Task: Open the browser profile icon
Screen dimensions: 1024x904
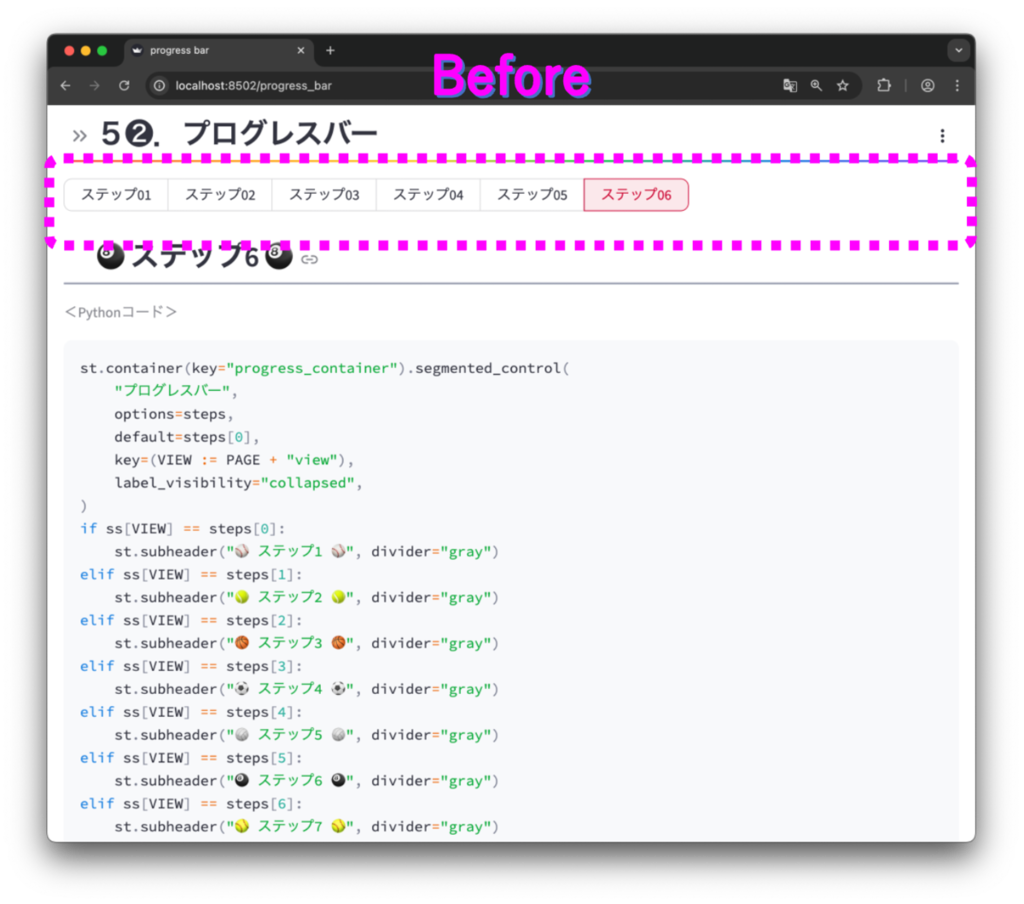Action: (x=927, y=86)
